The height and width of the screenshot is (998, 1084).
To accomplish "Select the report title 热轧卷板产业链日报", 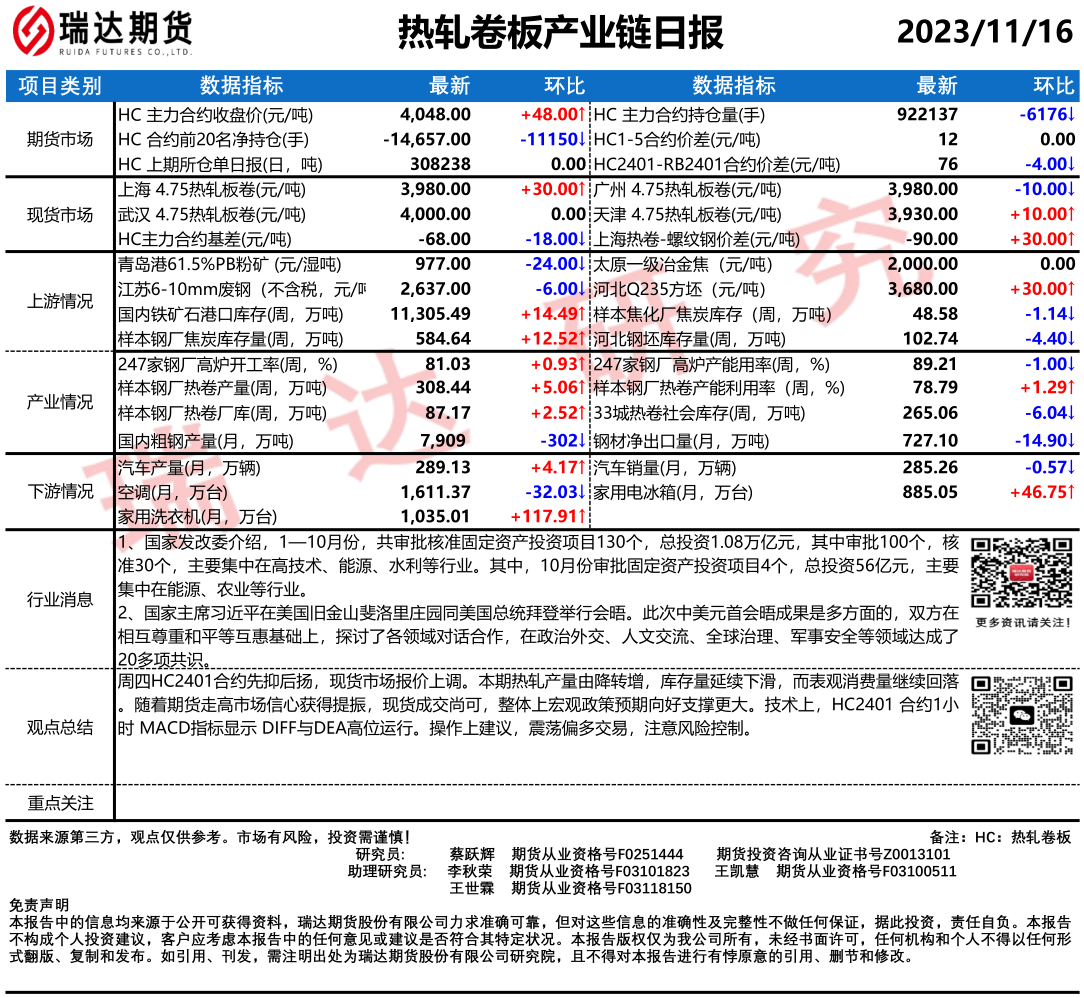I will pyautogui.click(x=560, y=33).
